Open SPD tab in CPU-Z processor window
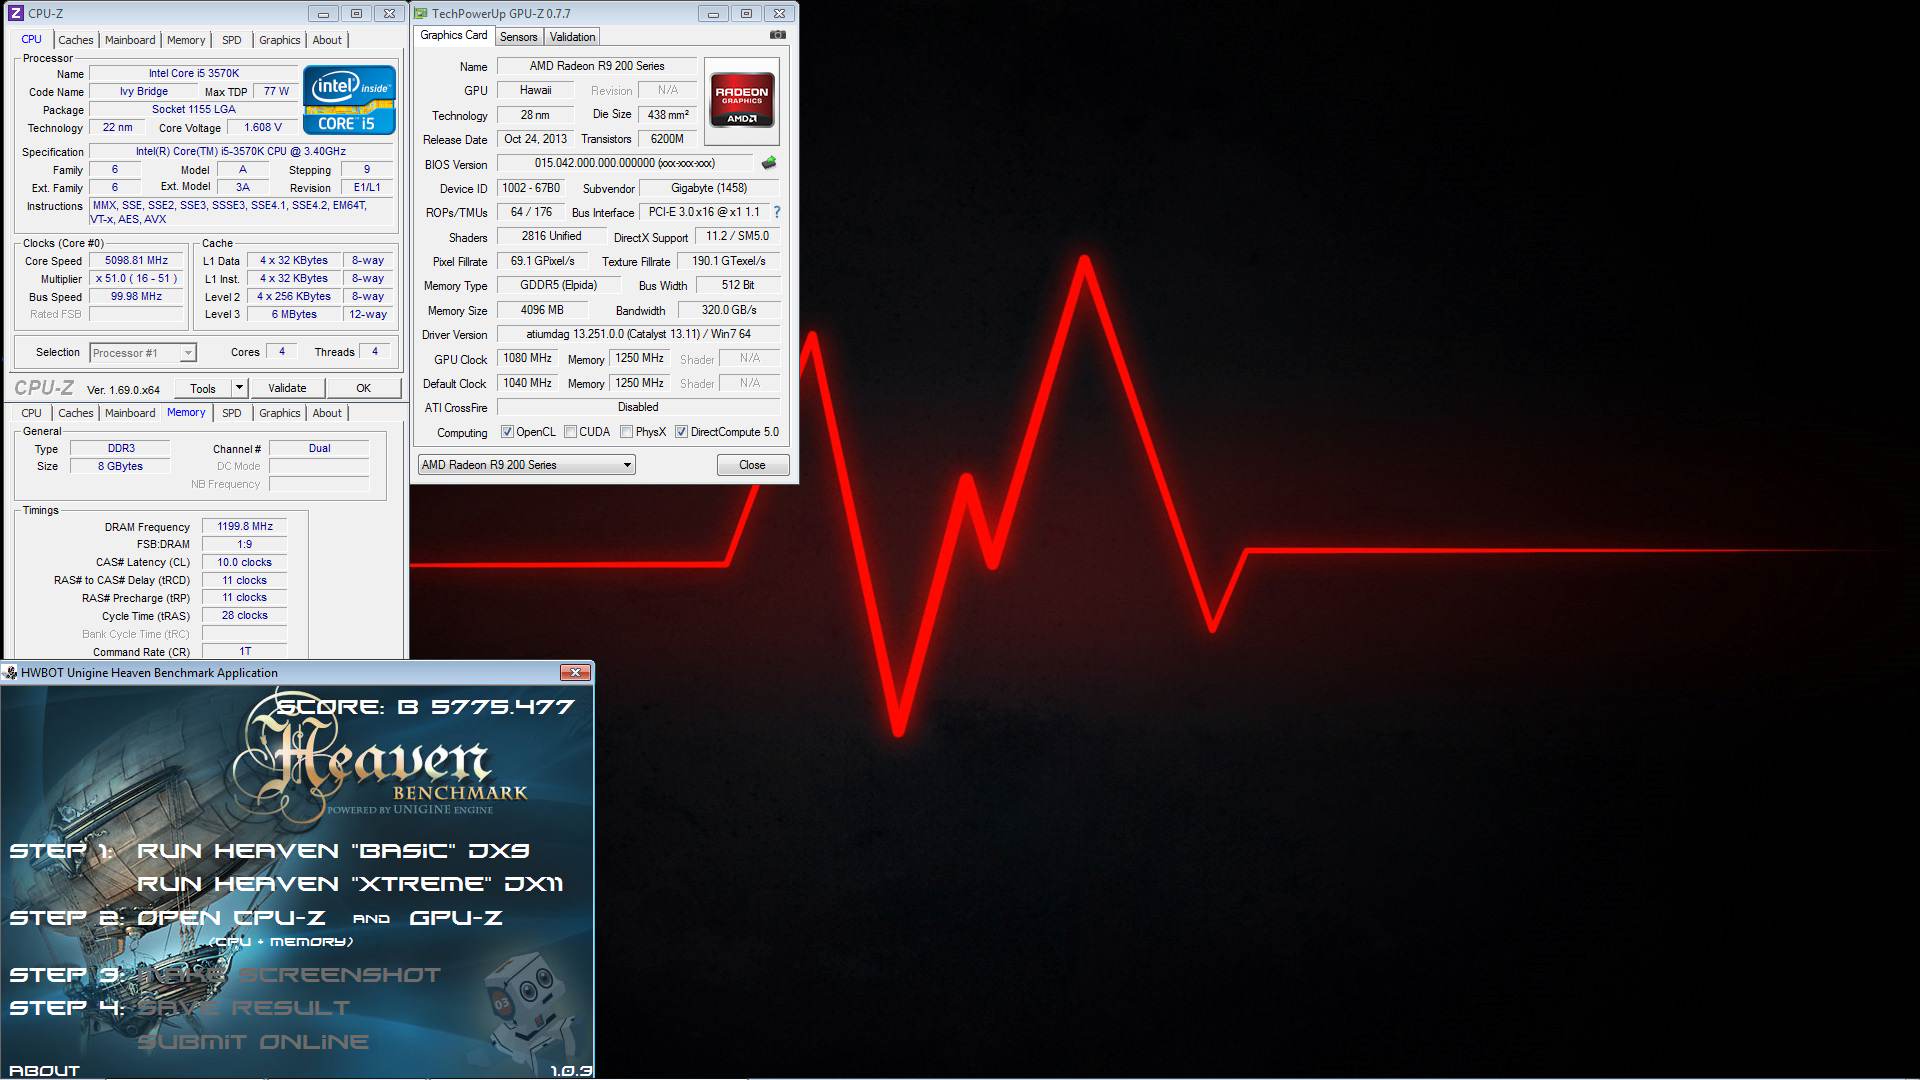1920x1080 pixels. point(232,40)
